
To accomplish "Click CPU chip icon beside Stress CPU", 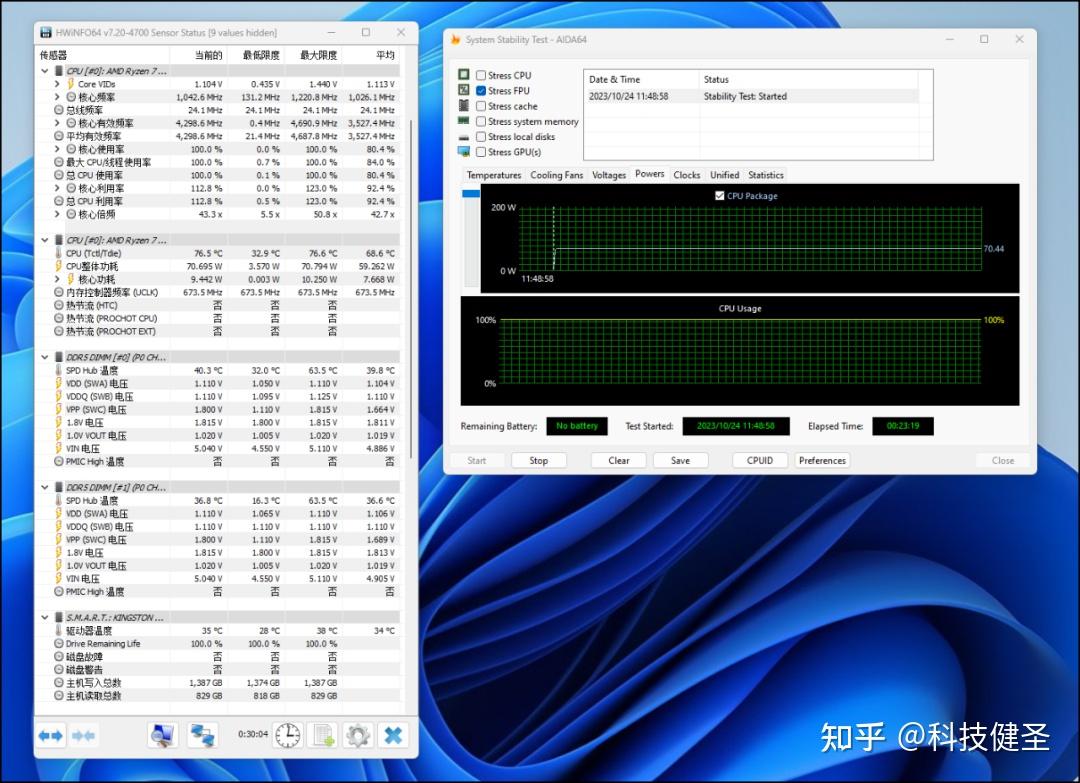I will [x=464, y=74].
